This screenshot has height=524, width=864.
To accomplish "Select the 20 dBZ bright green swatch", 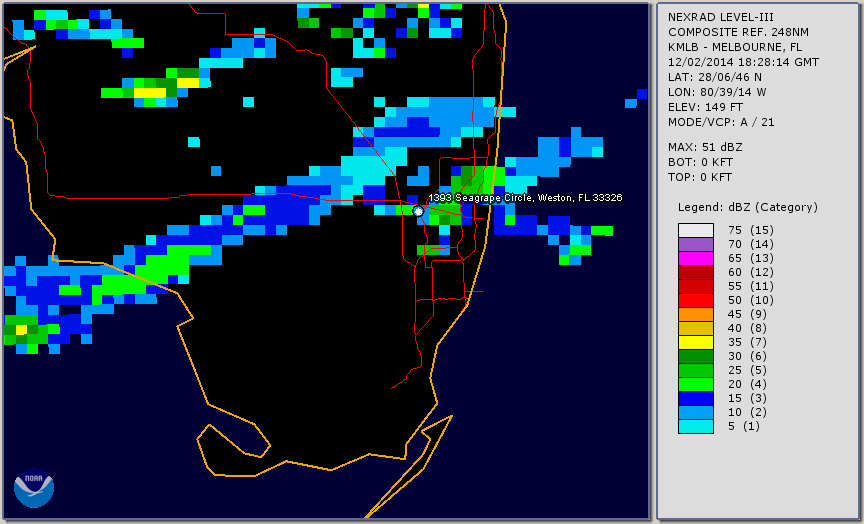I will pos(696,385).
